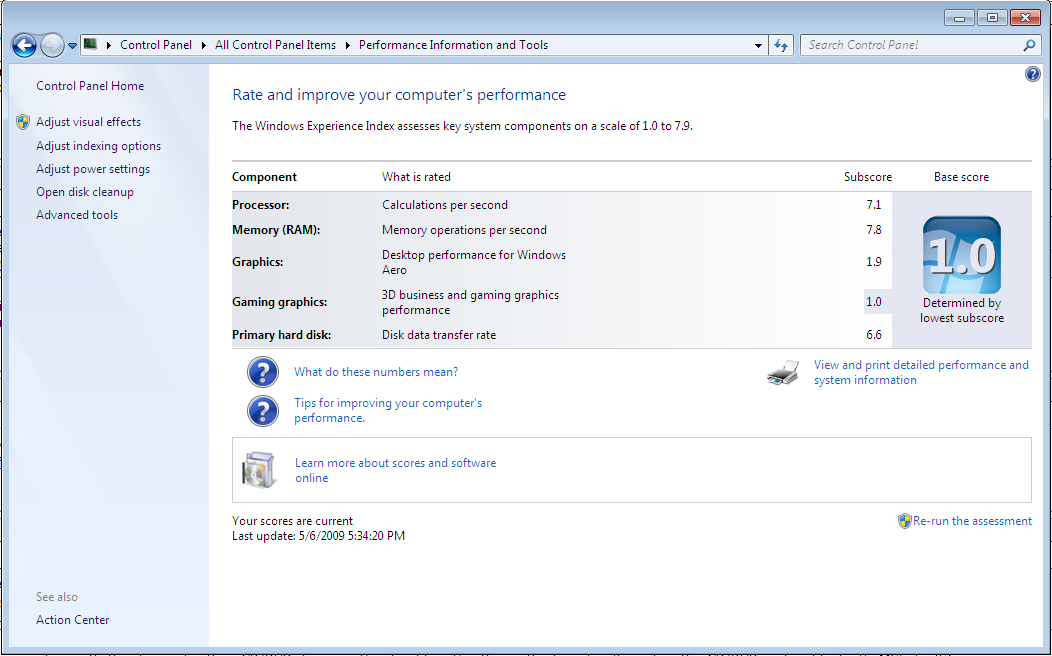
Task: Click Disk data transfer rate description
Action: coord(439,335)
